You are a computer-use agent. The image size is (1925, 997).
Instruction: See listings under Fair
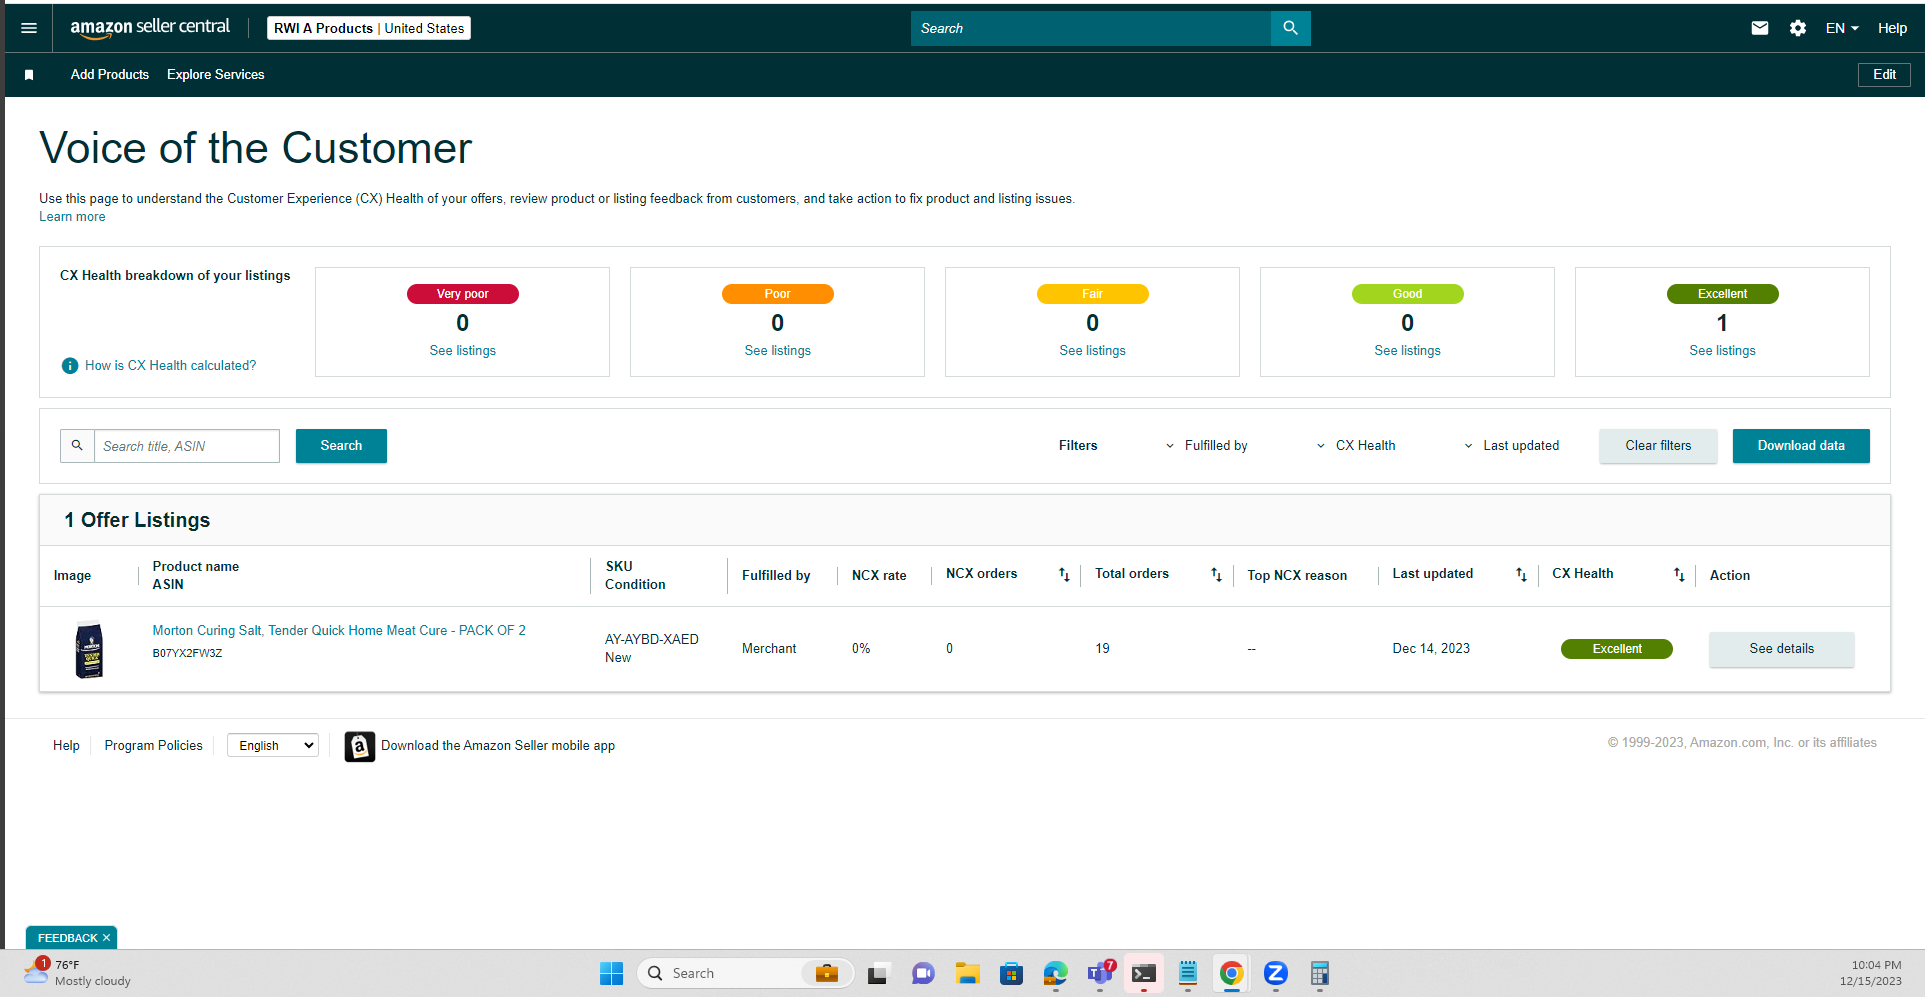pyautogui.click(x=1093, y=351)
